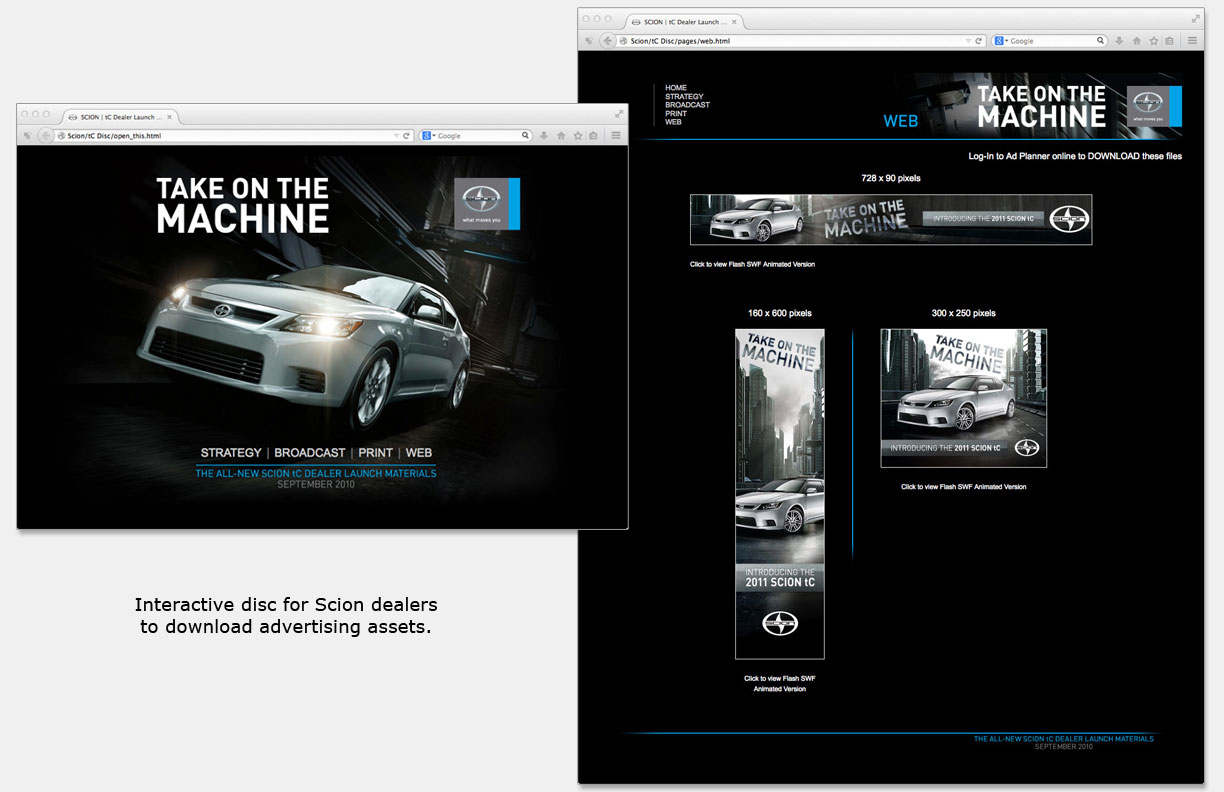
Task: Open the hamburger menu in the web.html window
Action: pos(1192,41)
